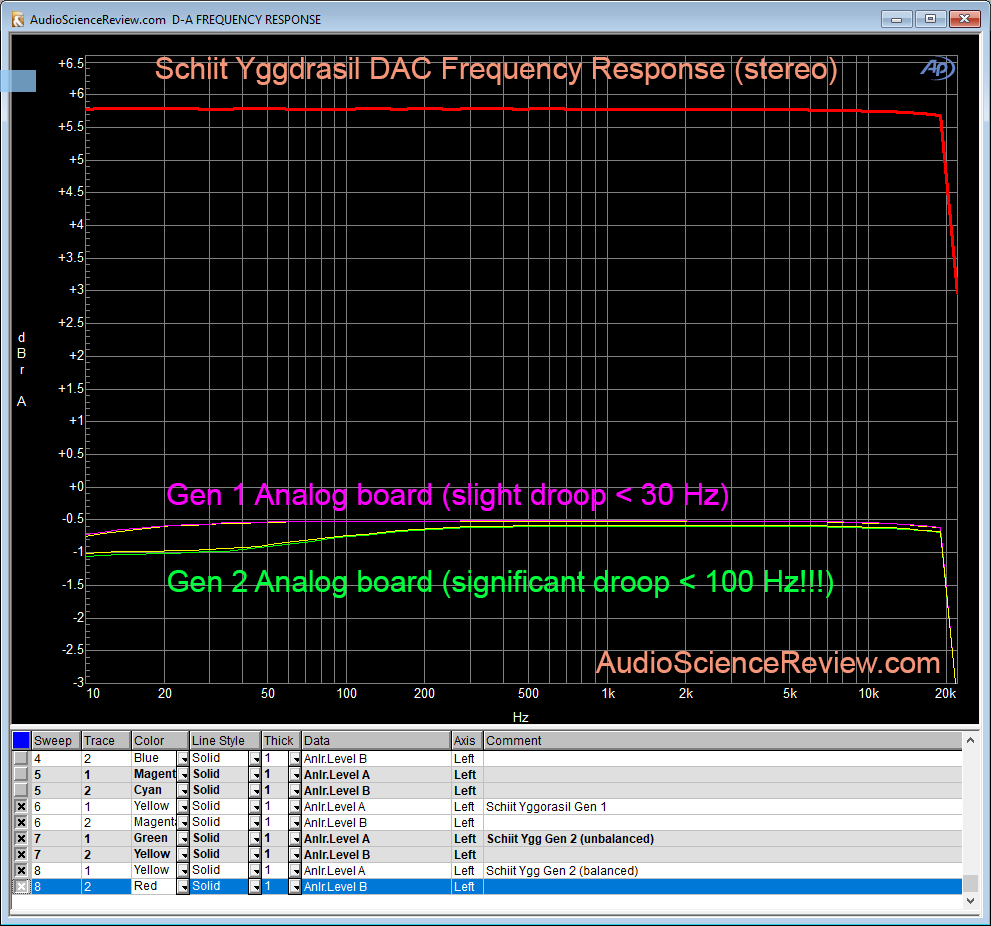Click the legend scrollbar down arrow
991x926 pixels.
(x=971, y=901)
